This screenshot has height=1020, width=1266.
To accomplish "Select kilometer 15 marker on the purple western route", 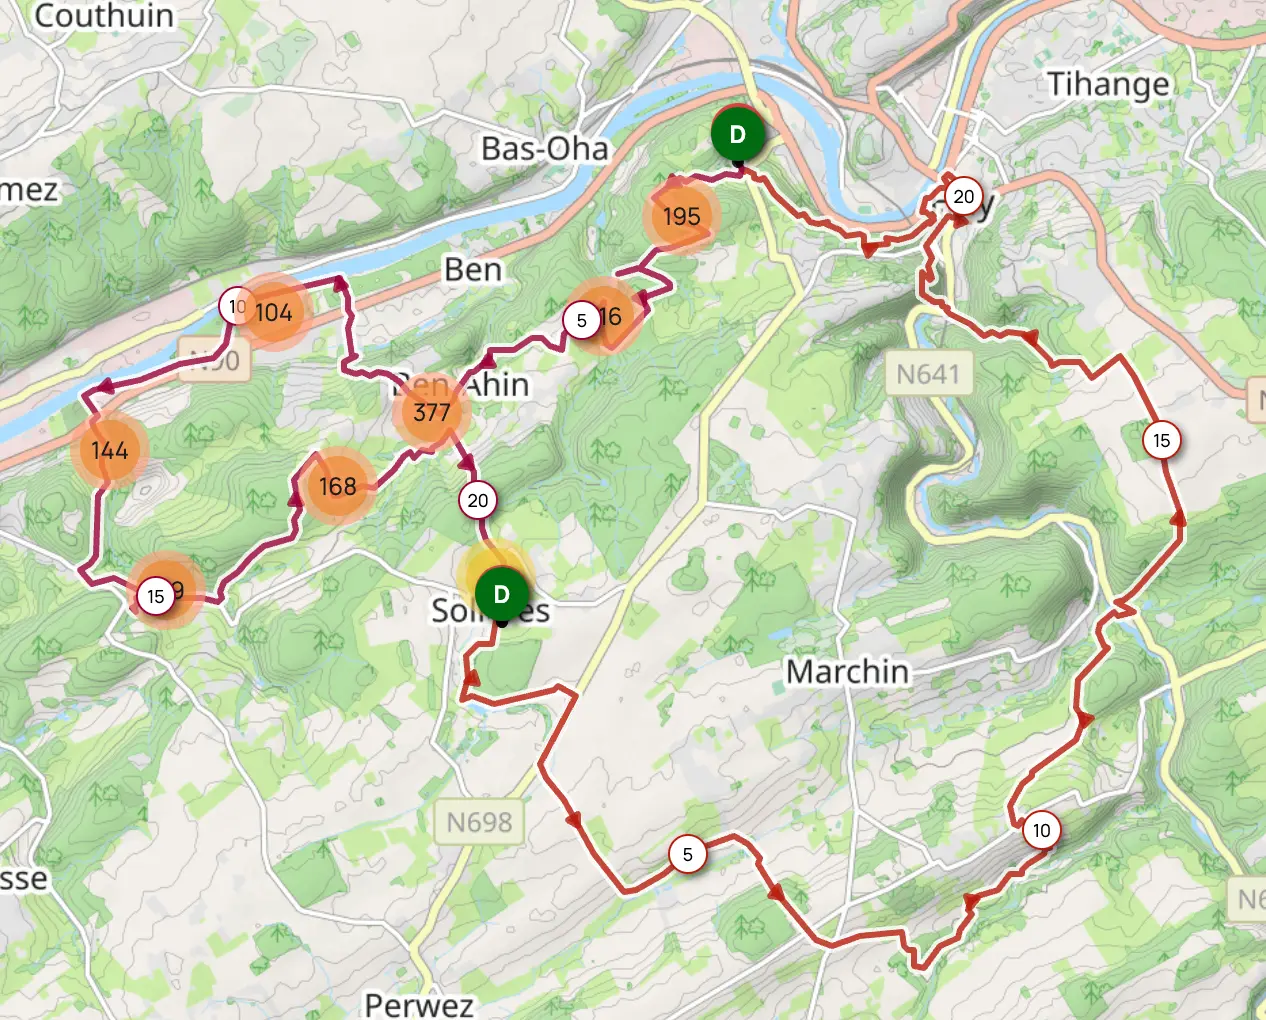I will pos(155,597).
